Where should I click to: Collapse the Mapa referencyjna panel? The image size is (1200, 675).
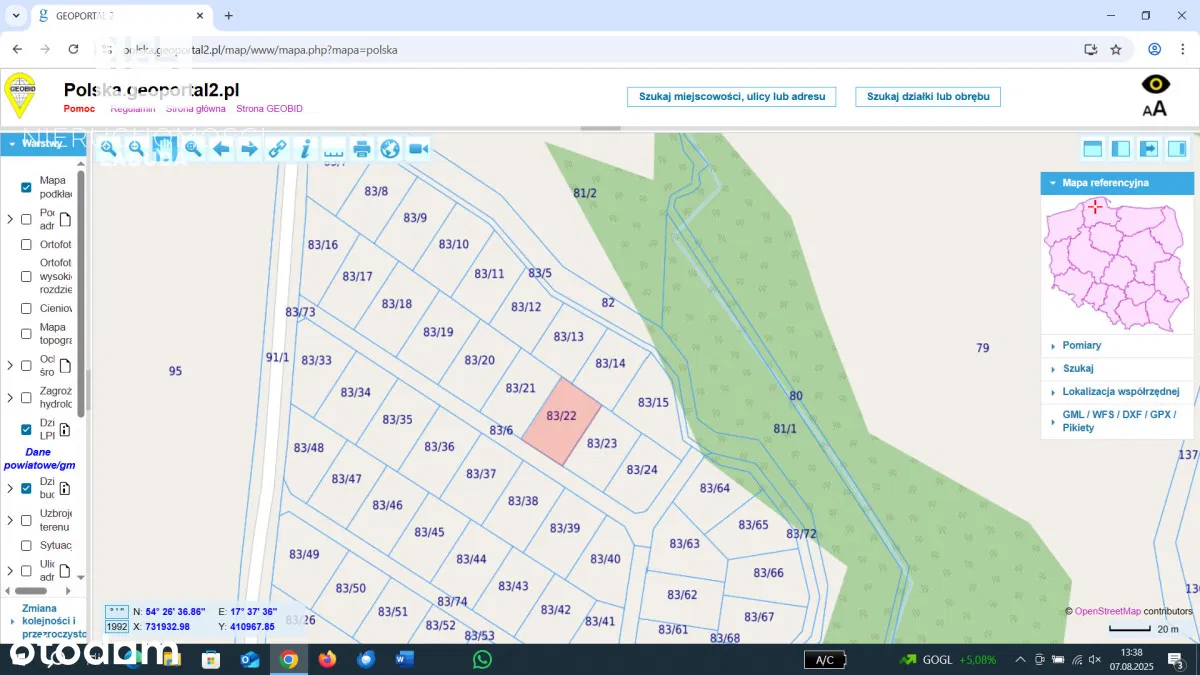[x=1052, y=183]
